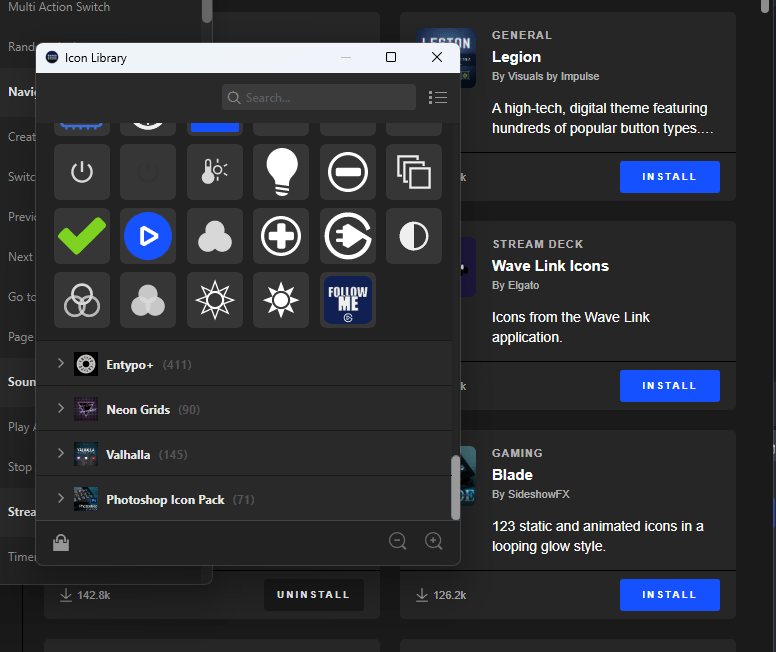Select Multi Action Switch in actions list
The height and width of the screenshot is (652, 776).
coord(59,7)
